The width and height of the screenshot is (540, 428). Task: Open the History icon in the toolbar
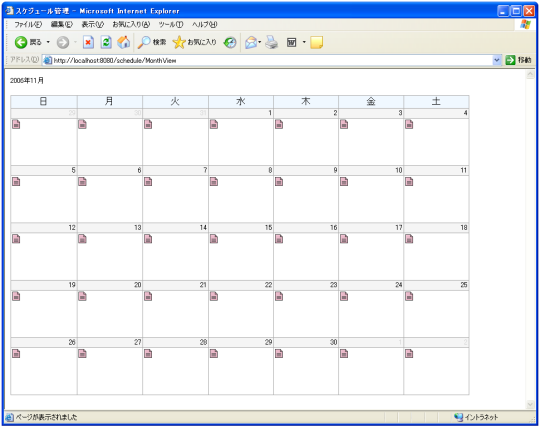coord(230,42)
